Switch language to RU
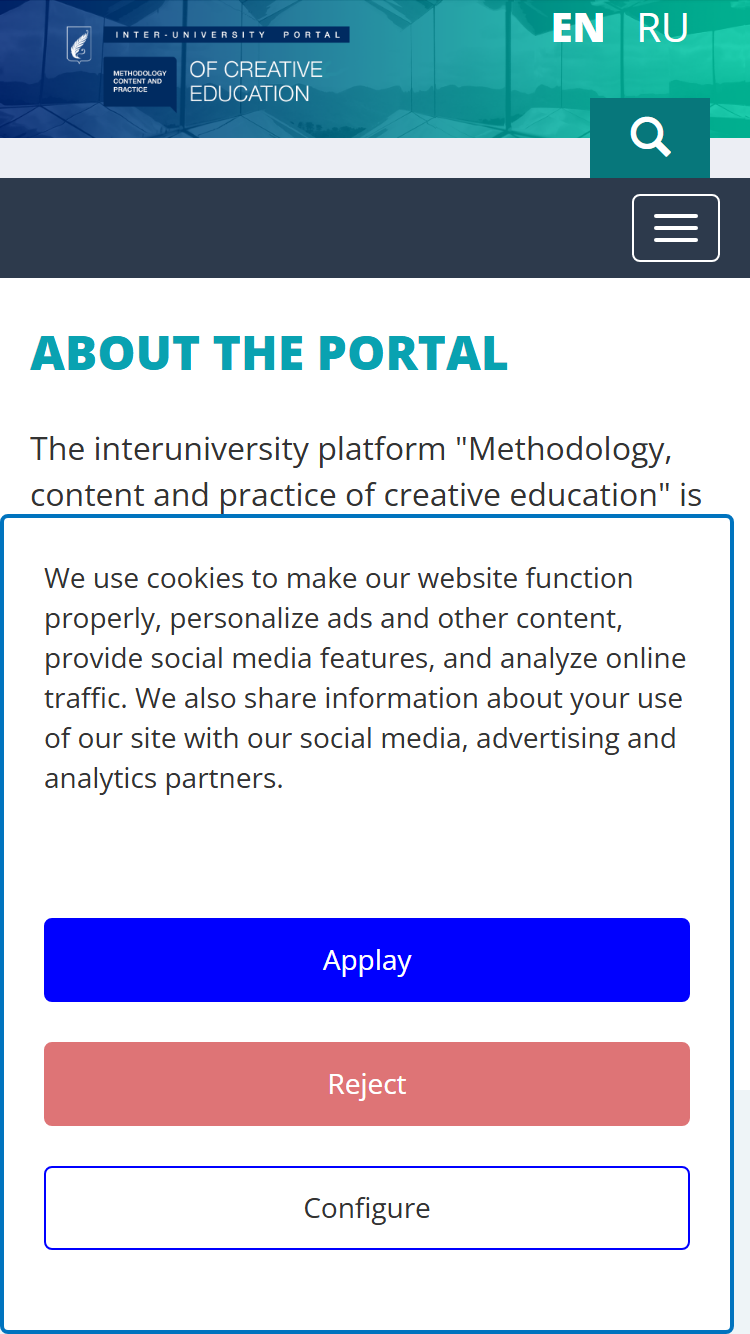Viewport: 750px width, 1334px height. click(662, 28)
